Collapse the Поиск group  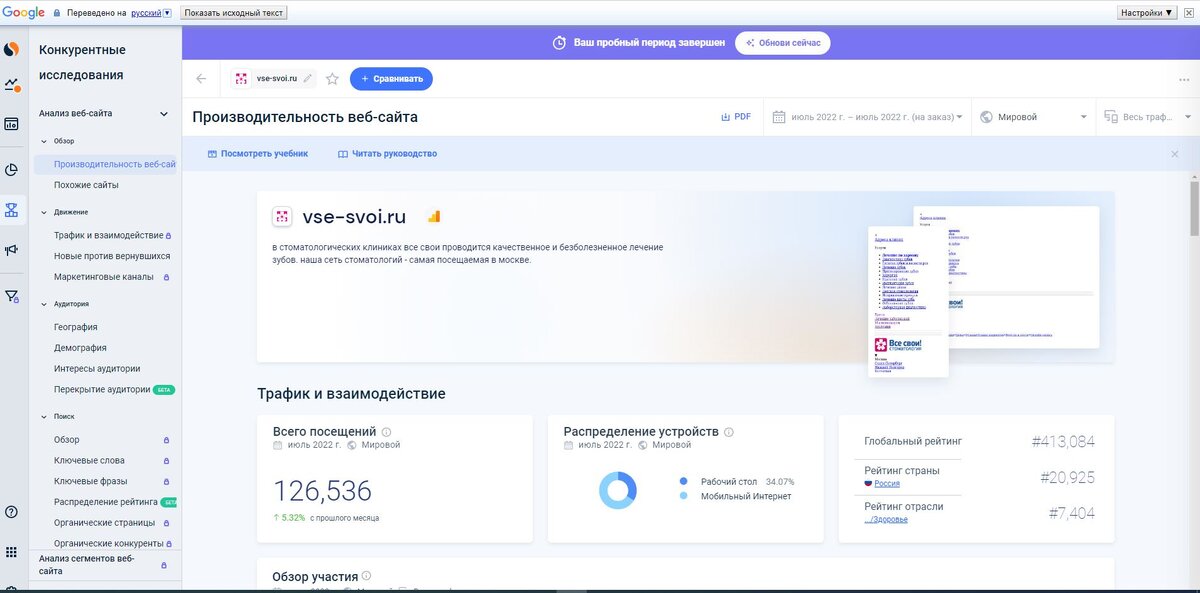point(43,416)
